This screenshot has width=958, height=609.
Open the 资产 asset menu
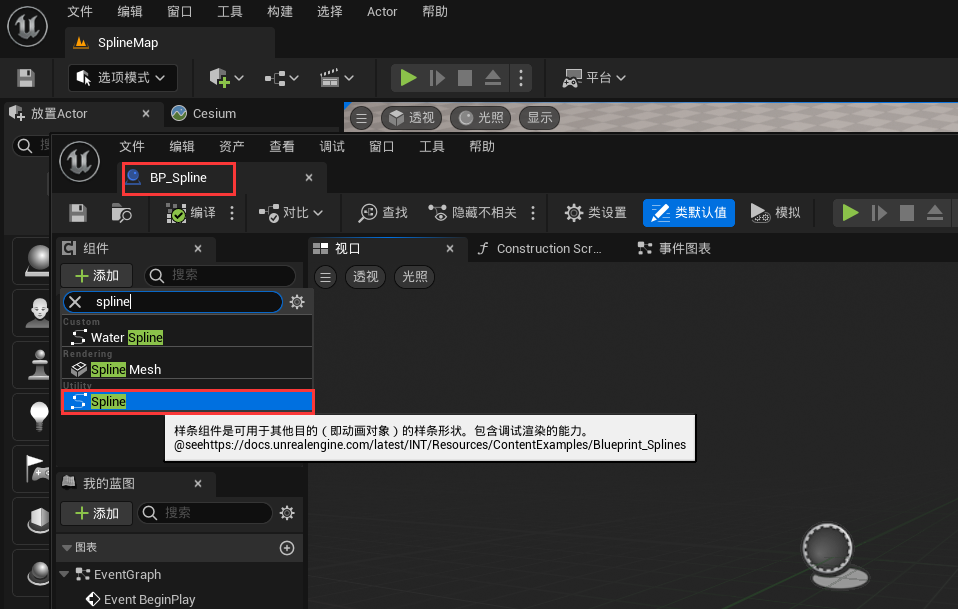pos(231,146)
